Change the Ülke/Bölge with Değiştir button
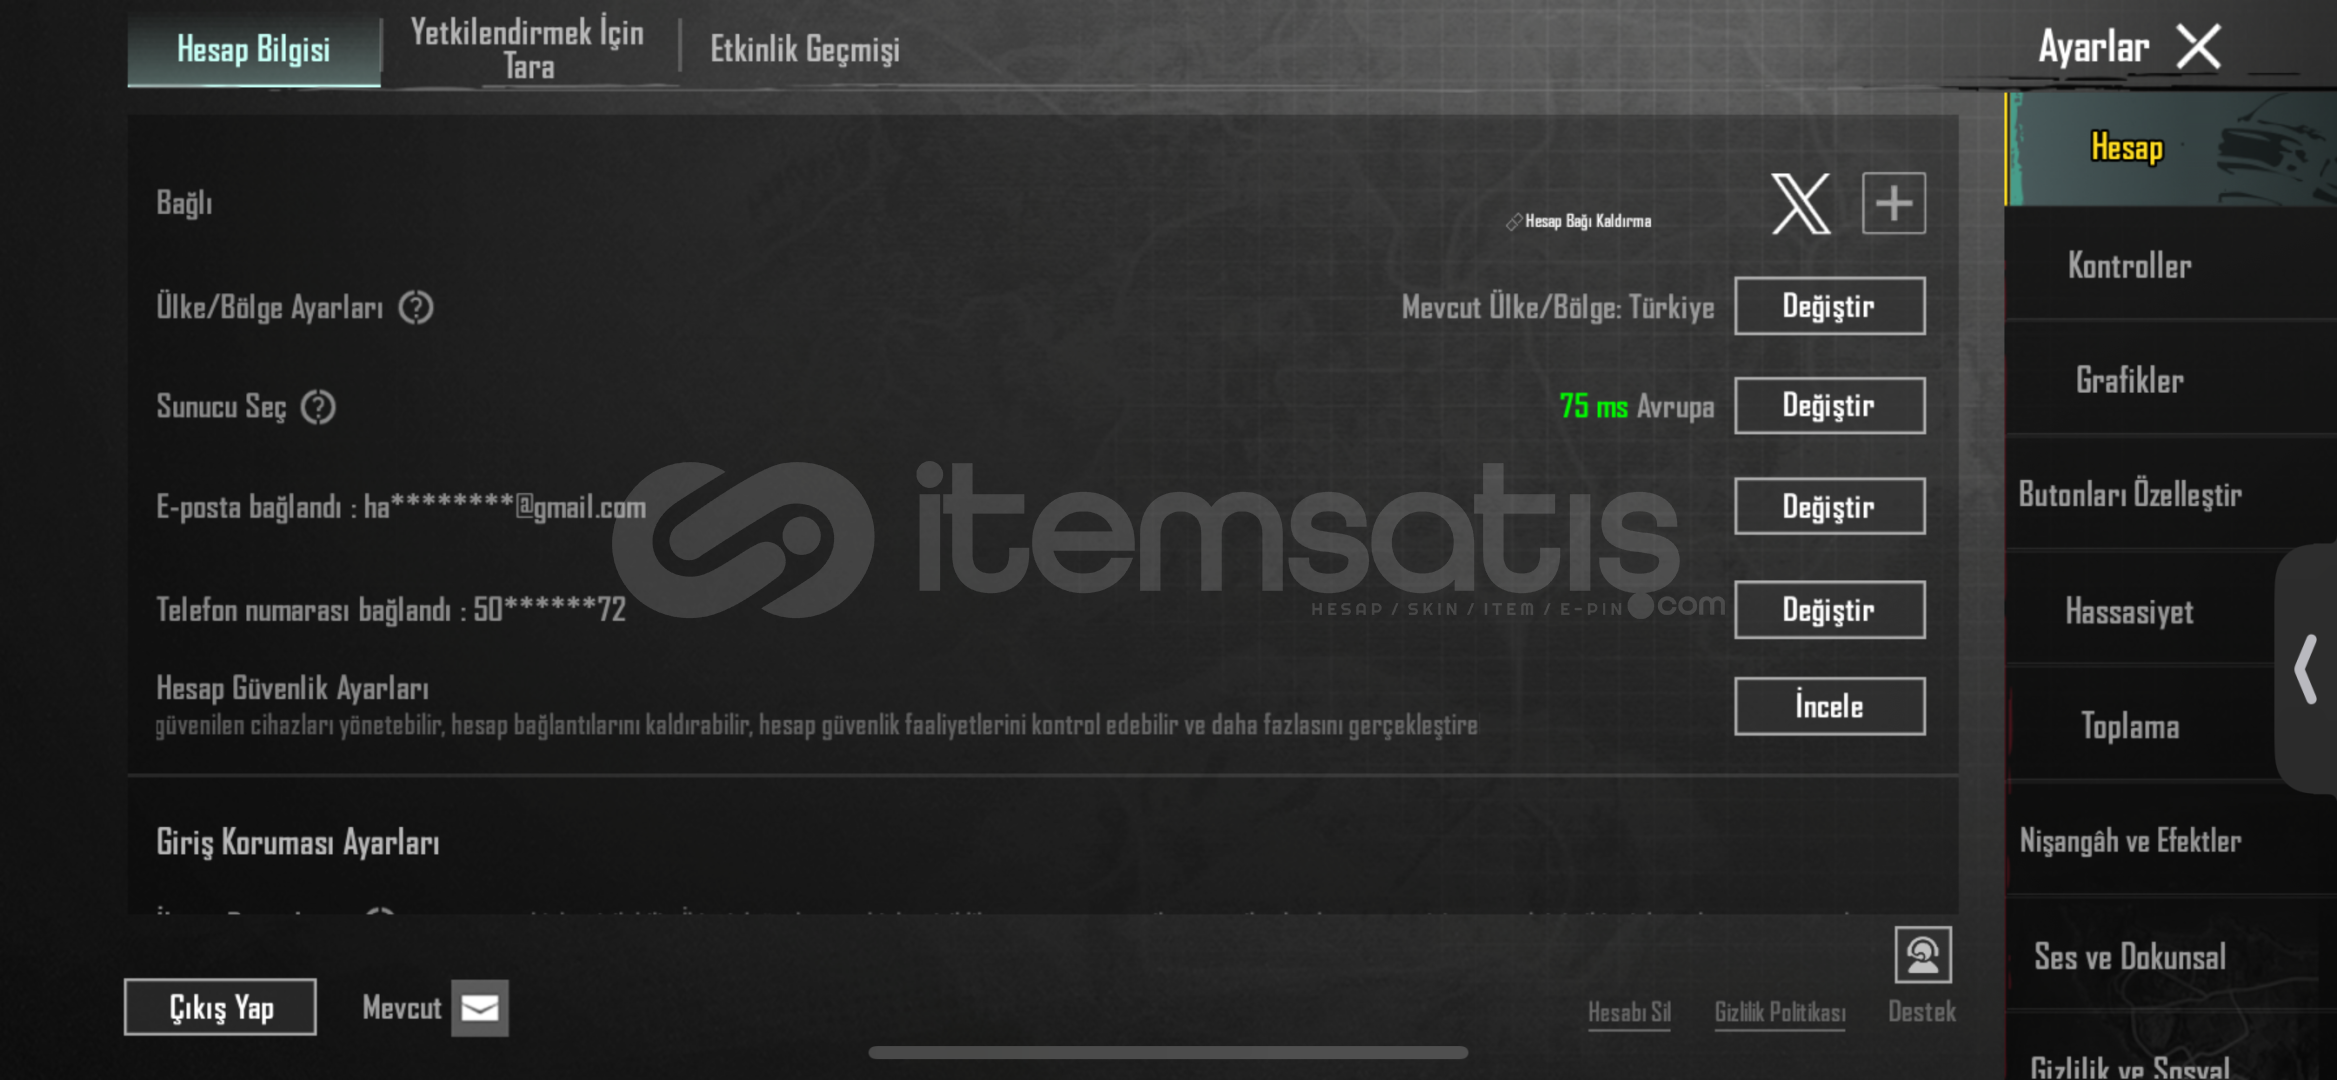This screenshot has width=2337, height=1080. click(x=1829, y=306)
